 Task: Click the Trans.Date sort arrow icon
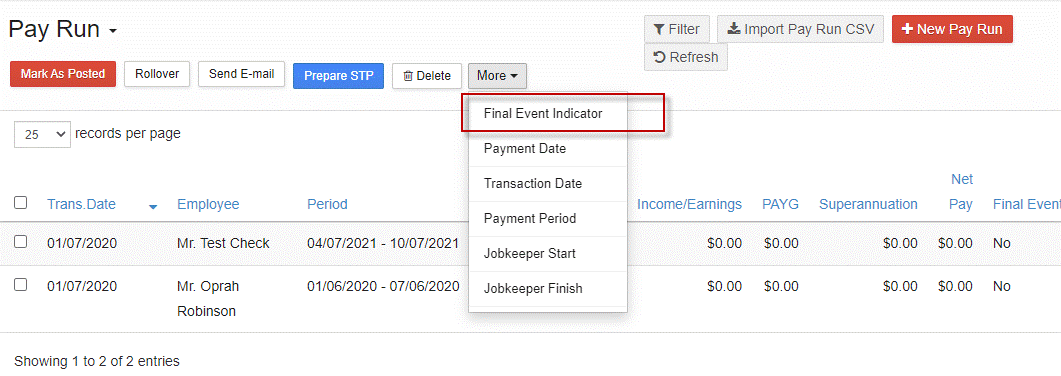(x=153, y=206)
